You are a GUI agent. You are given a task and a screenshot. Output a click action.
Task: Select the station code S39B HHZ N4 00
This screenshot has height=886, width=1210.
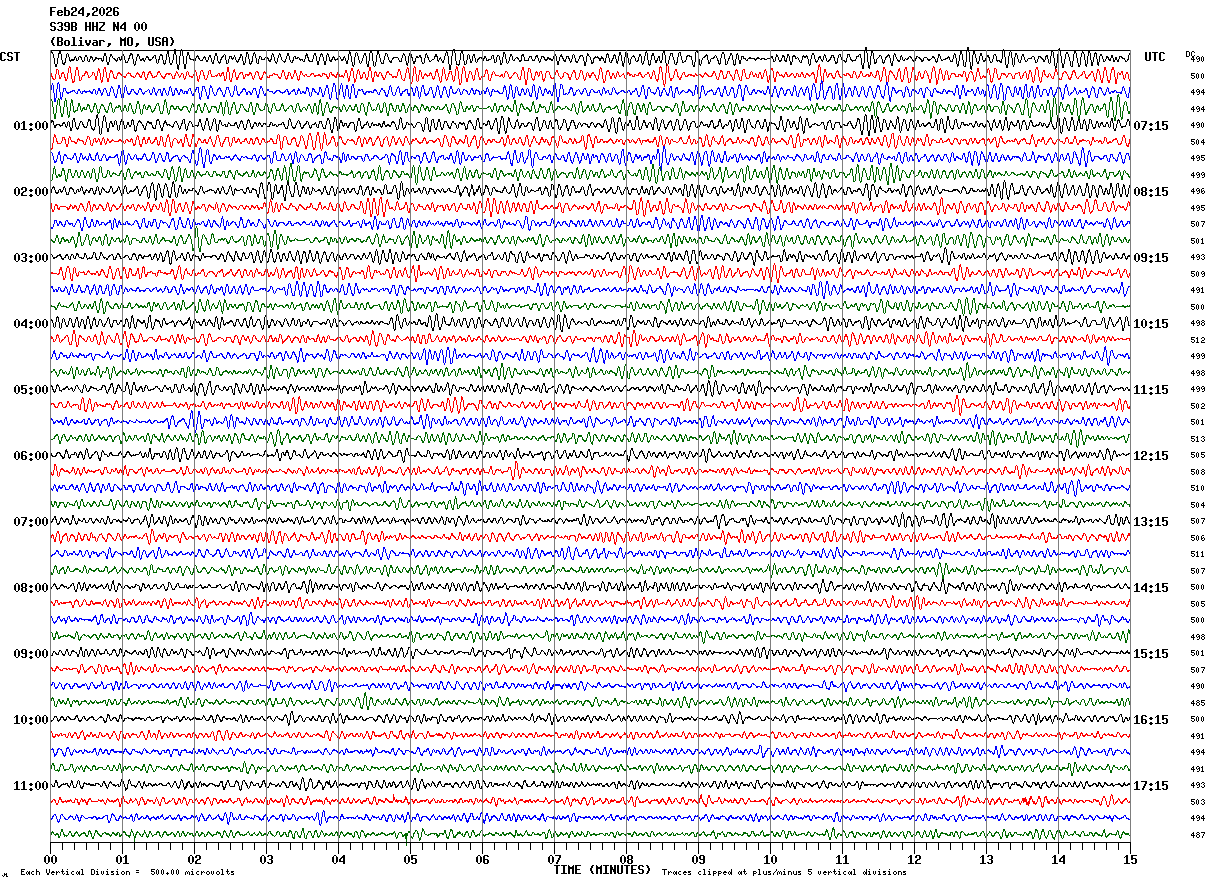click(x=98, y=27)
